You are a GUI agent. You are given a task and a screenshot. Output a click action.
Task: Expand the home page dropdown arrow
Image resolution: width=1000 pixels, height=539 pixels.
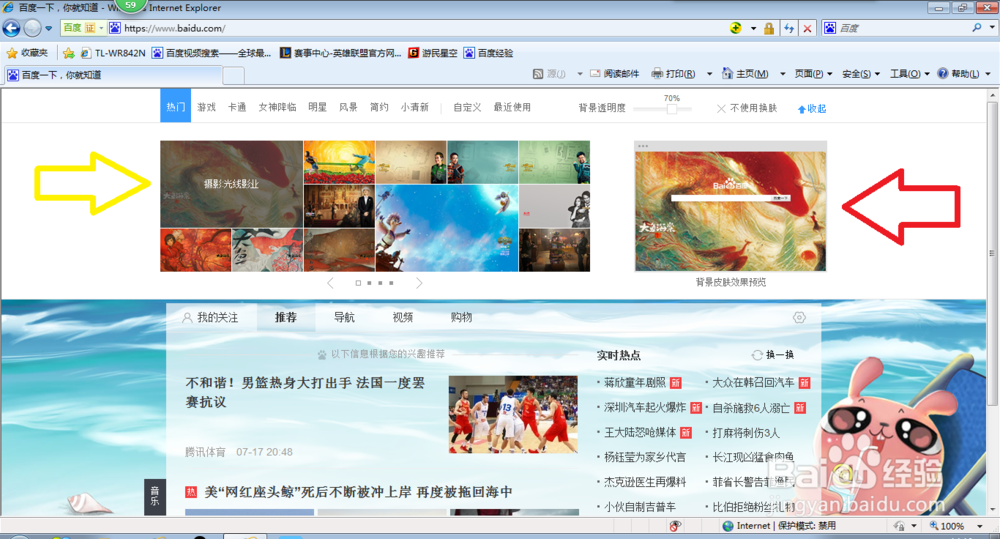click(x=783, y=74)
